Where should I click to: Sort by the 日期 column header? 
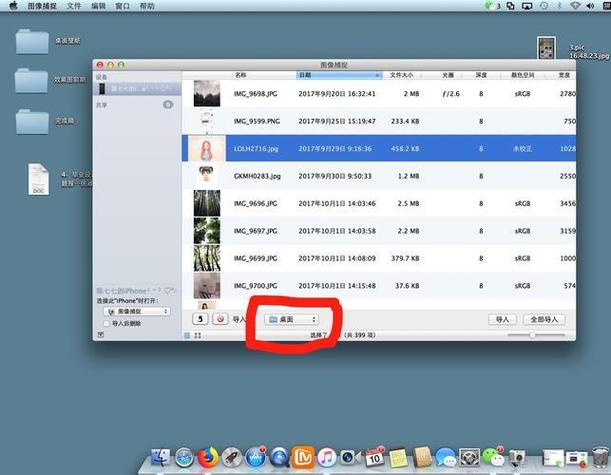pos(338,75)
